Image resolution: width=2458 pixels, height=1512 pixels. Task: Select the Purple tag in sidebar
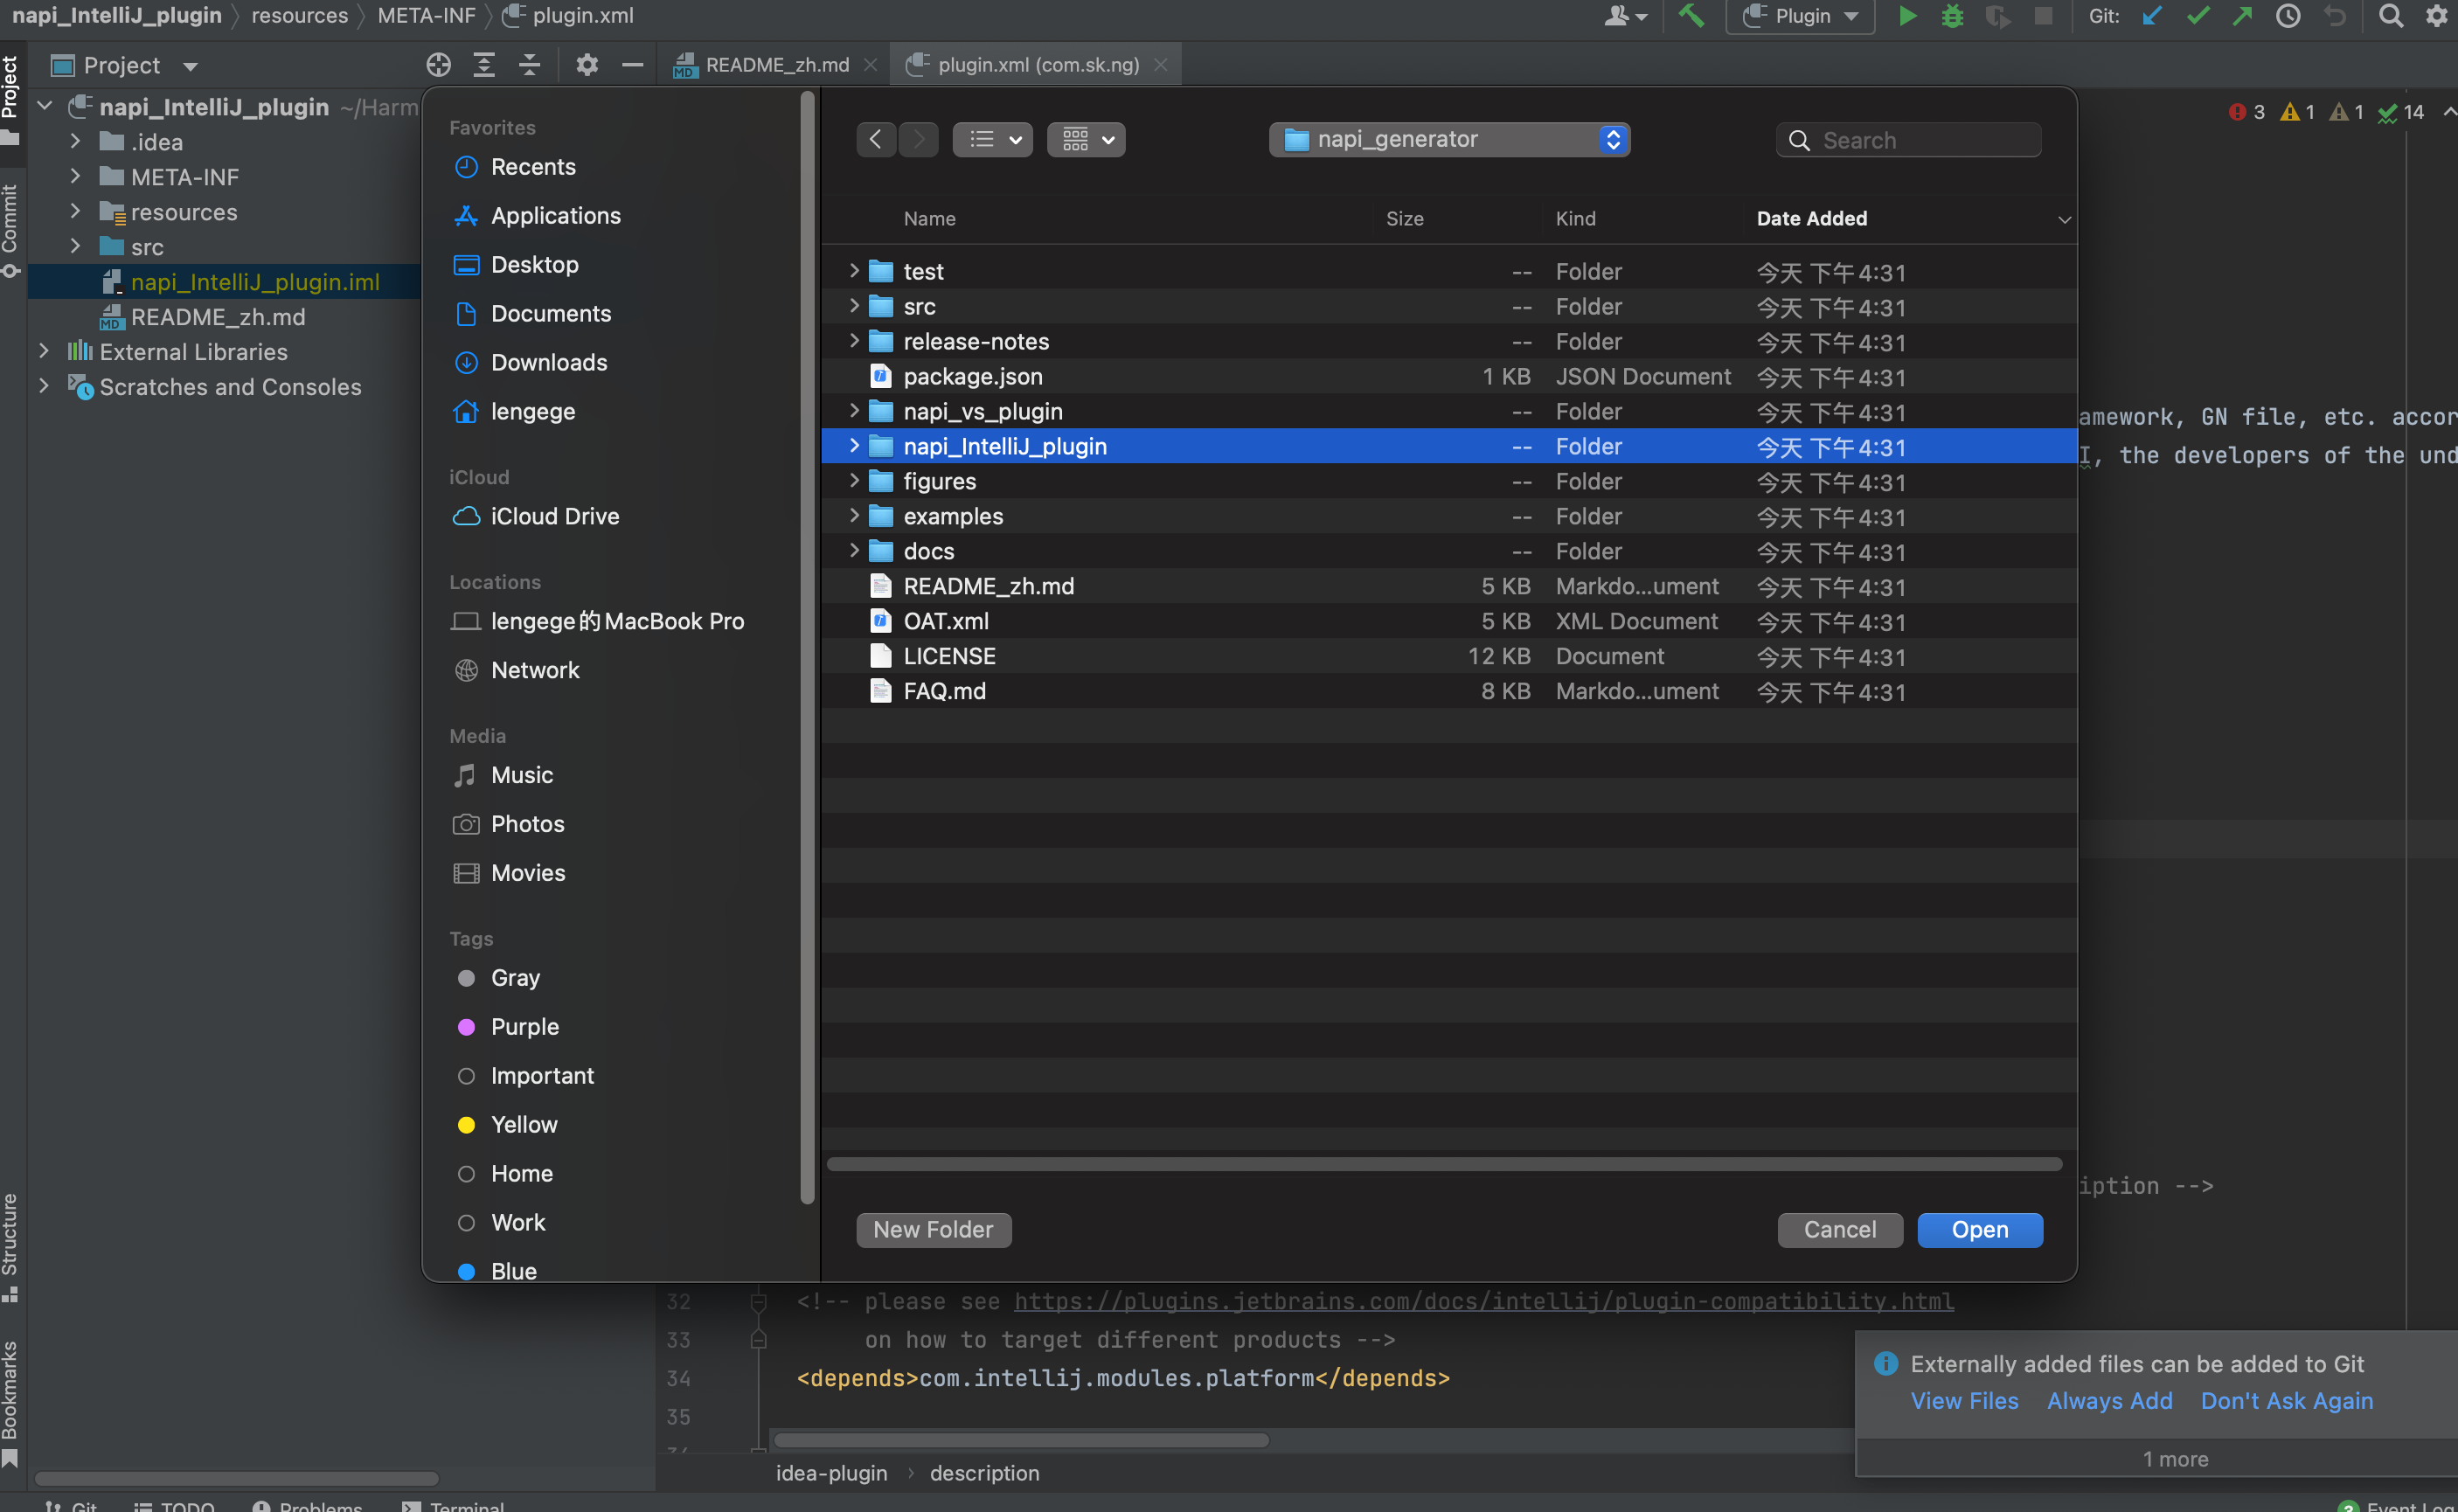point(524,1027)
